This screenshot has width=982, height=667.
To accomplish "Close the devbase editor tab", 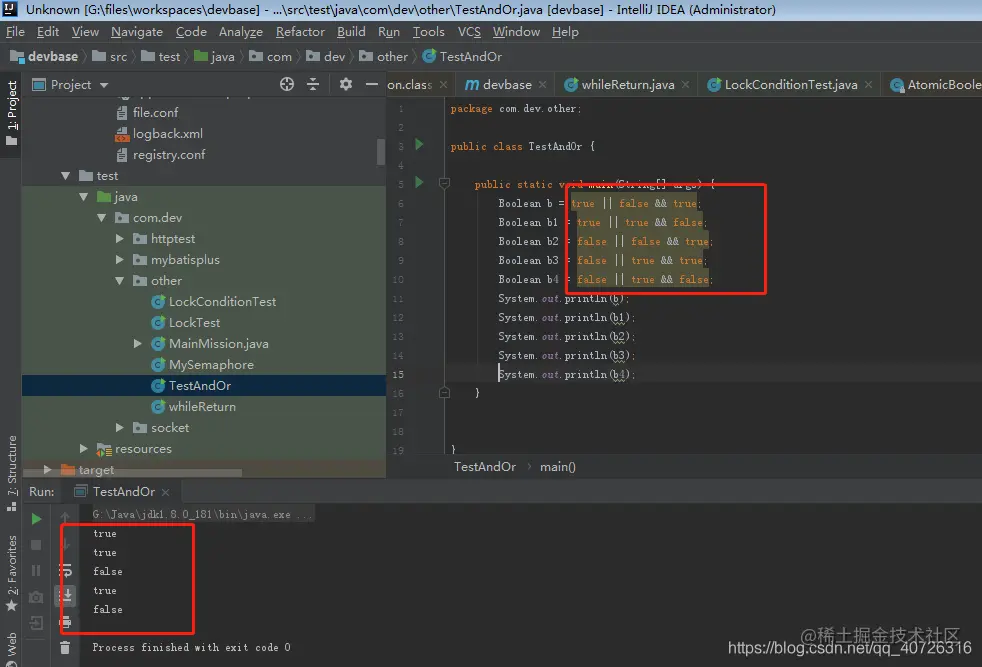I will (x=542, y=85).
